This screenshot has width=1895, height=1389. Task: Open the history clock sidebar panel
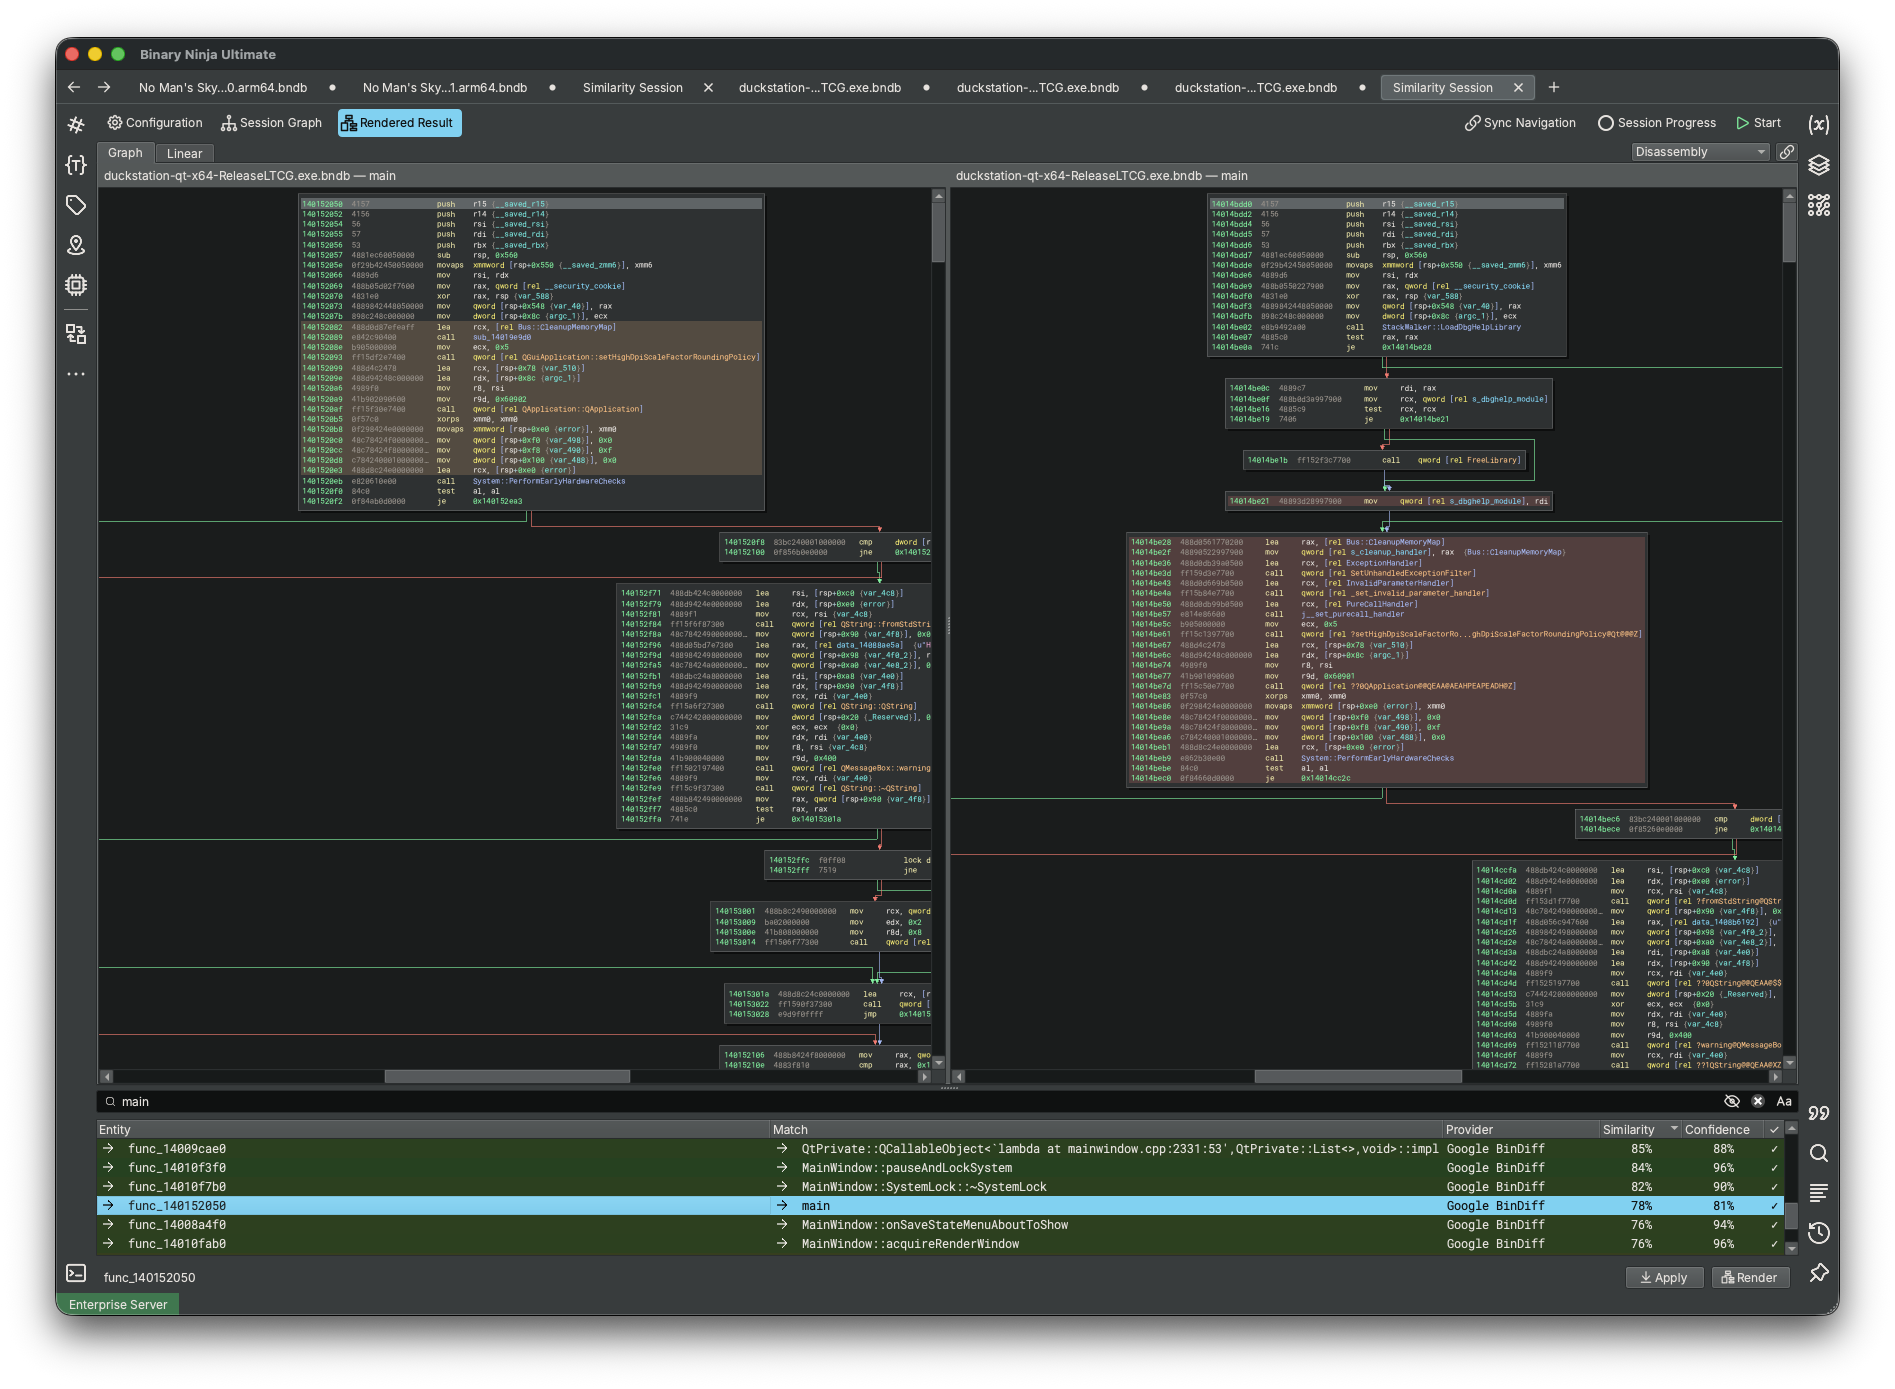[1819, 1233]
